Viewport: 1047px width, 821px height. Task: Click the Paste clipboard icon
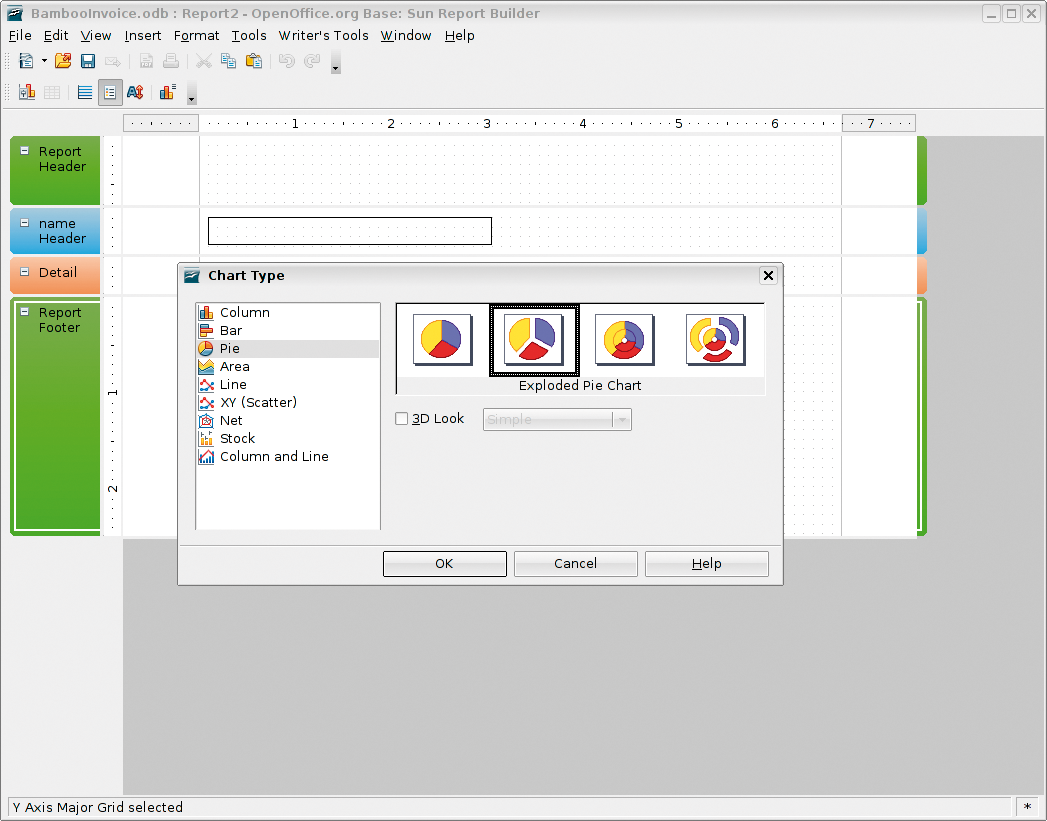(x=254, y=61)
